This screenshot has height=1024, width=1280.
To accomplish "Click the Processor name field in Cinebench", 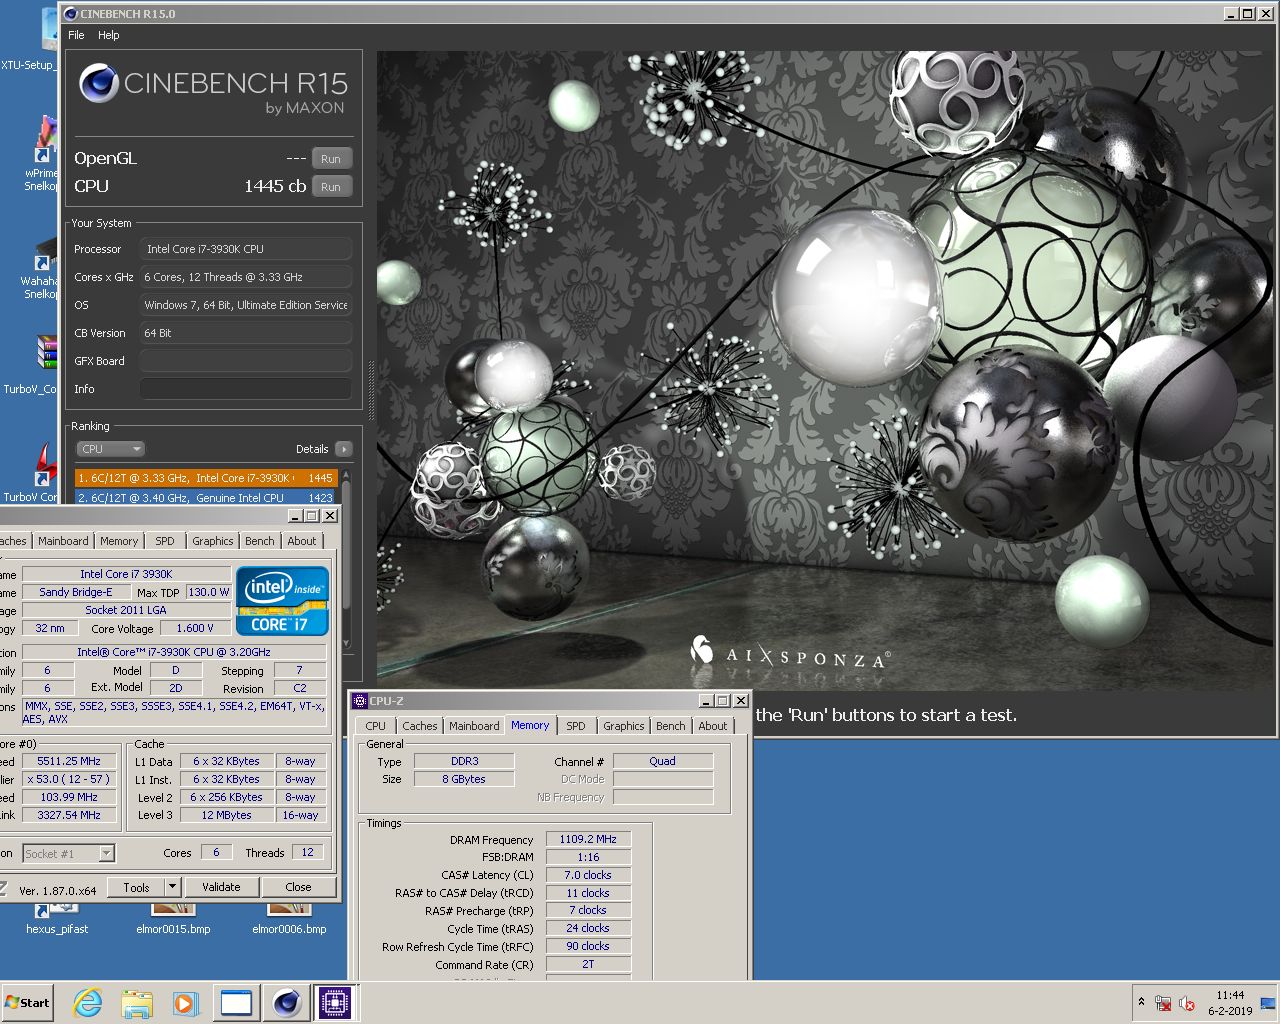I will click(246, 249).
